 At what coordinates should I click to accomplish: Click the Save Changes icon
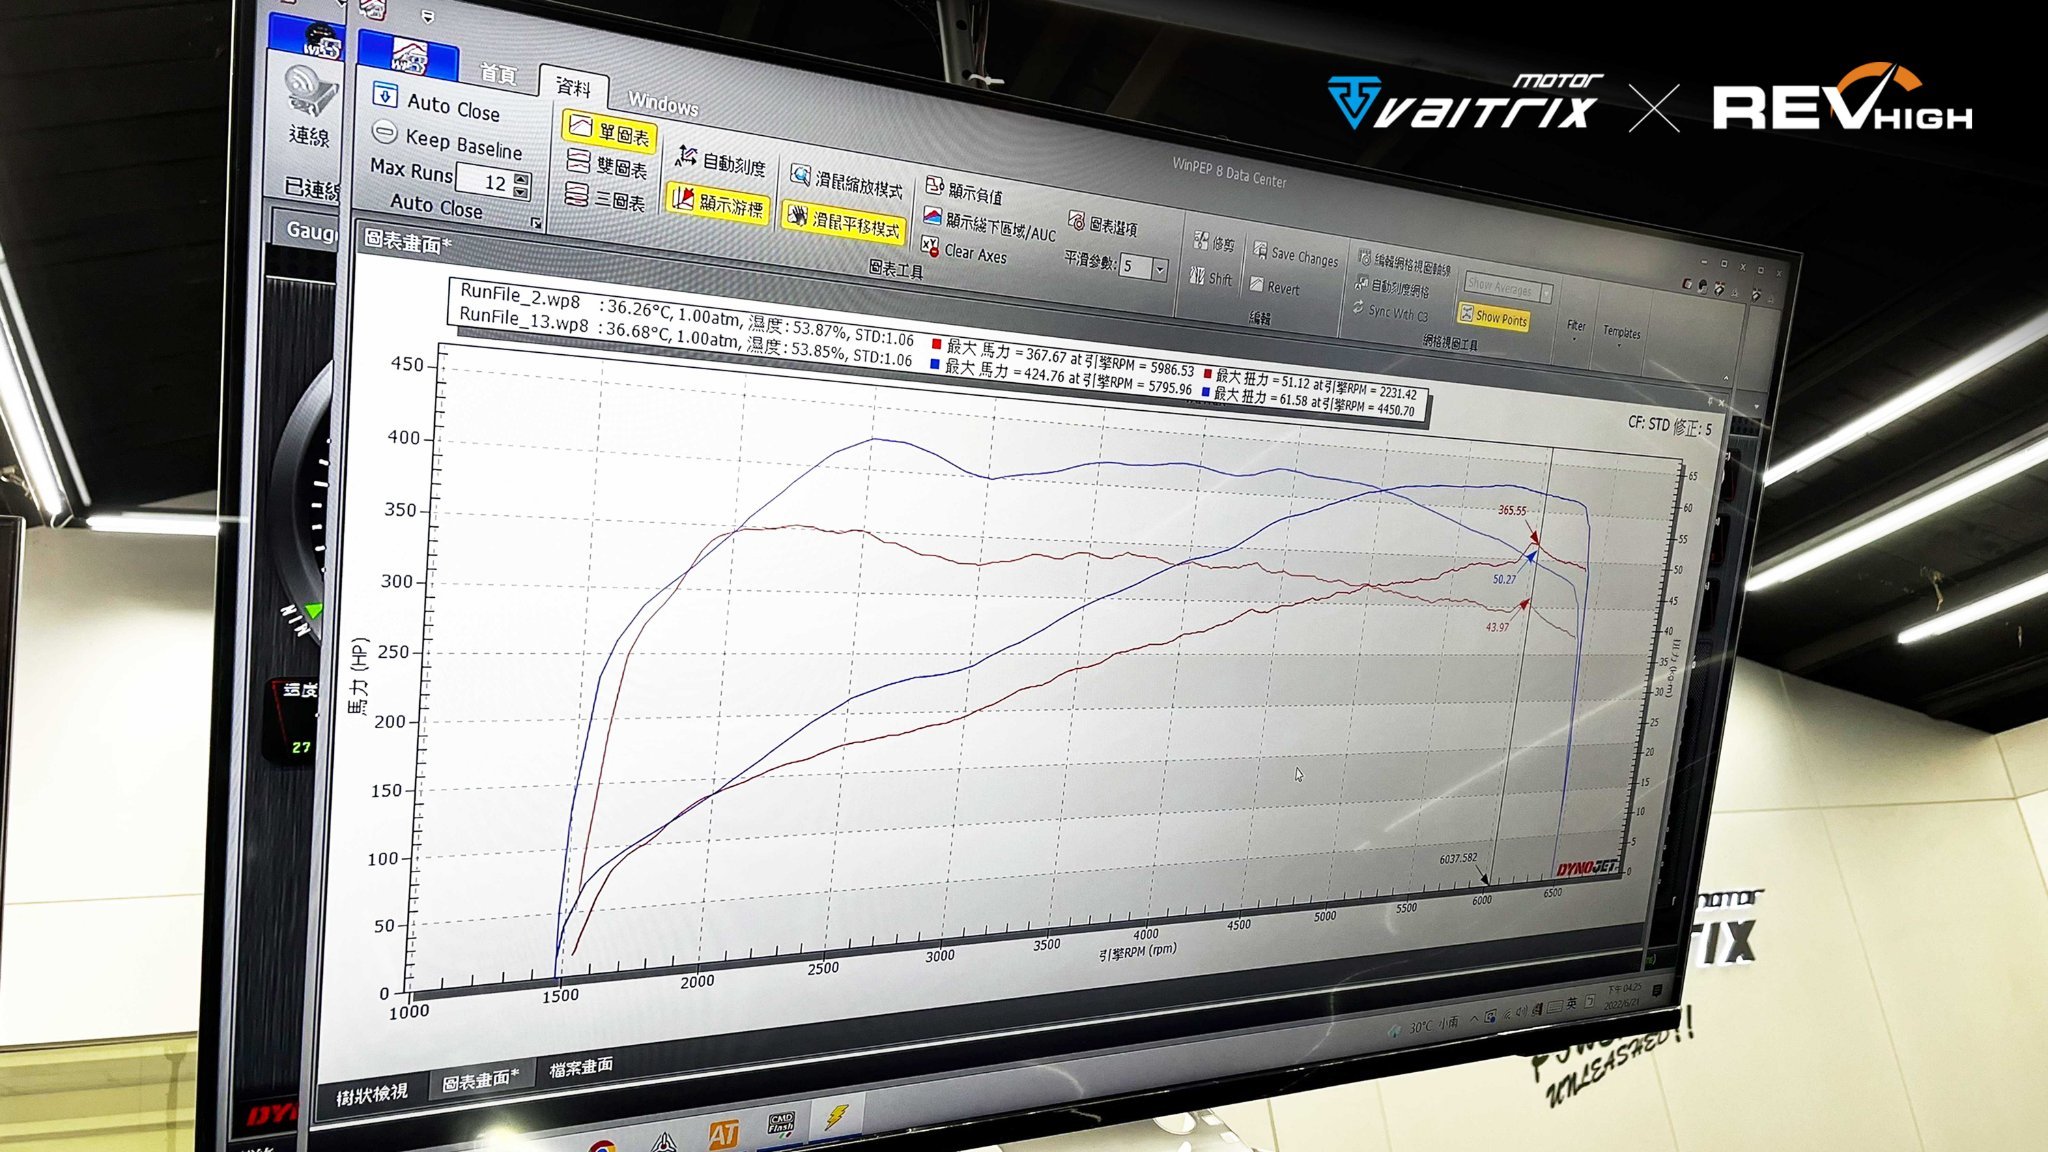coord(1260,250)
